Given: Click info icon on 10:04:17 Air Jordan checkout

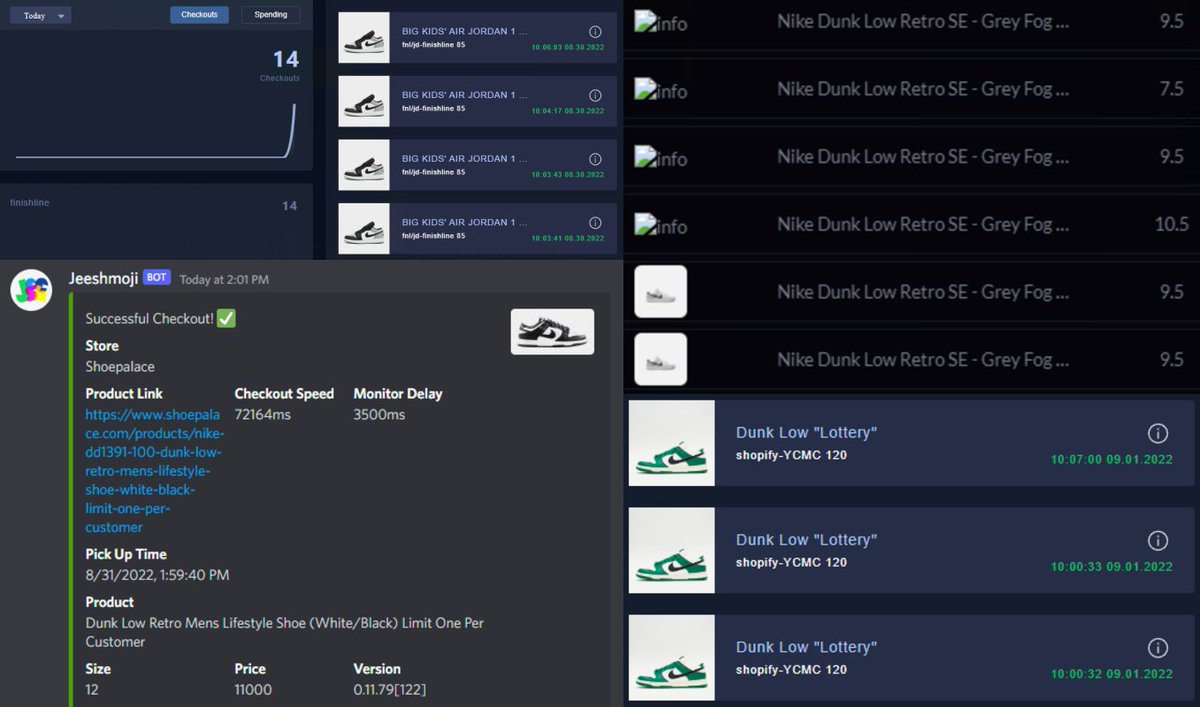Looking at the screenshot, I should (595, 95).
